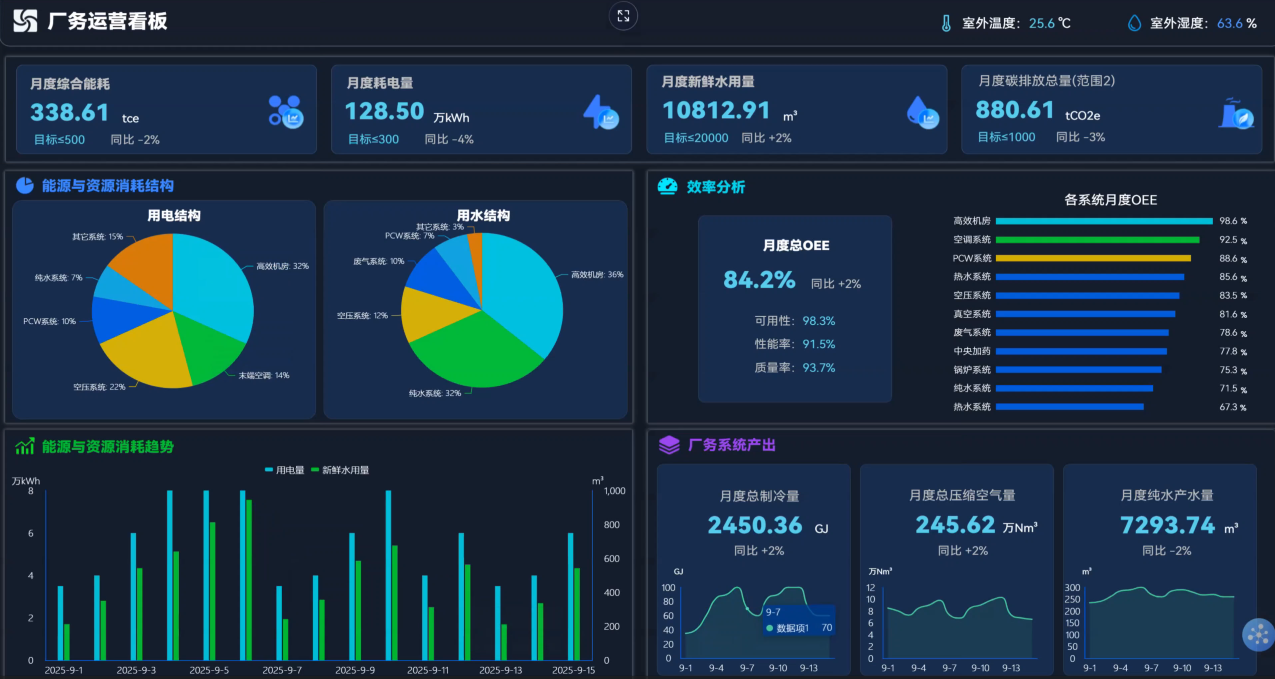The height and width of the screenshot is (679, 1275).
Task: Click the 目标≤500 target label
Action: tap(59, 140)
